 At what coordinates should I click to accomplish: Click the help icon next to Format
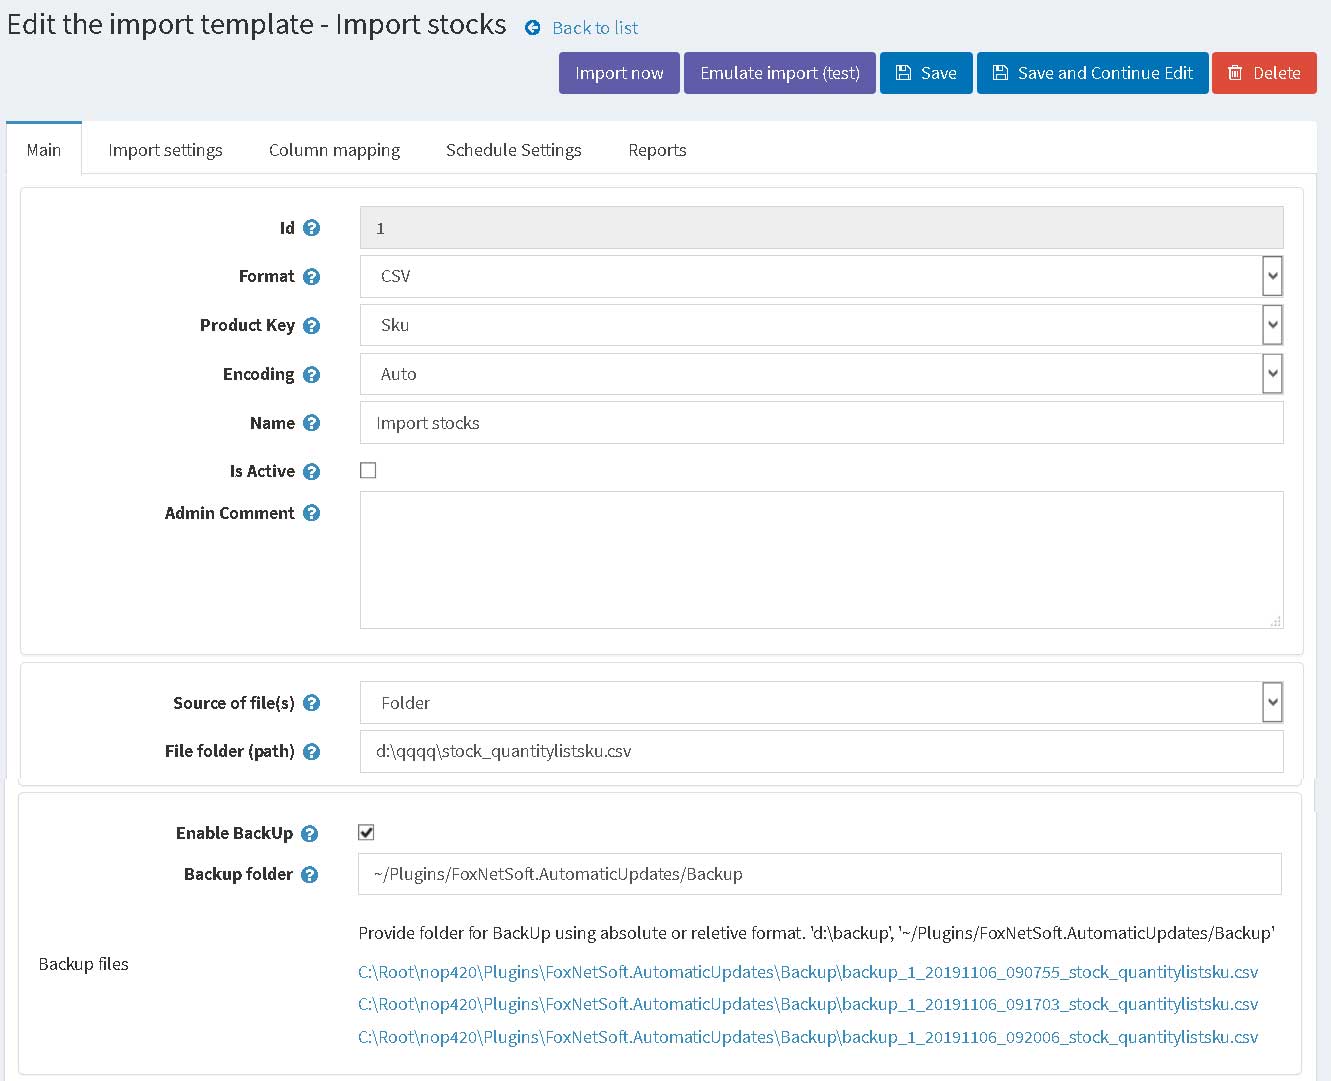point(311,277)
